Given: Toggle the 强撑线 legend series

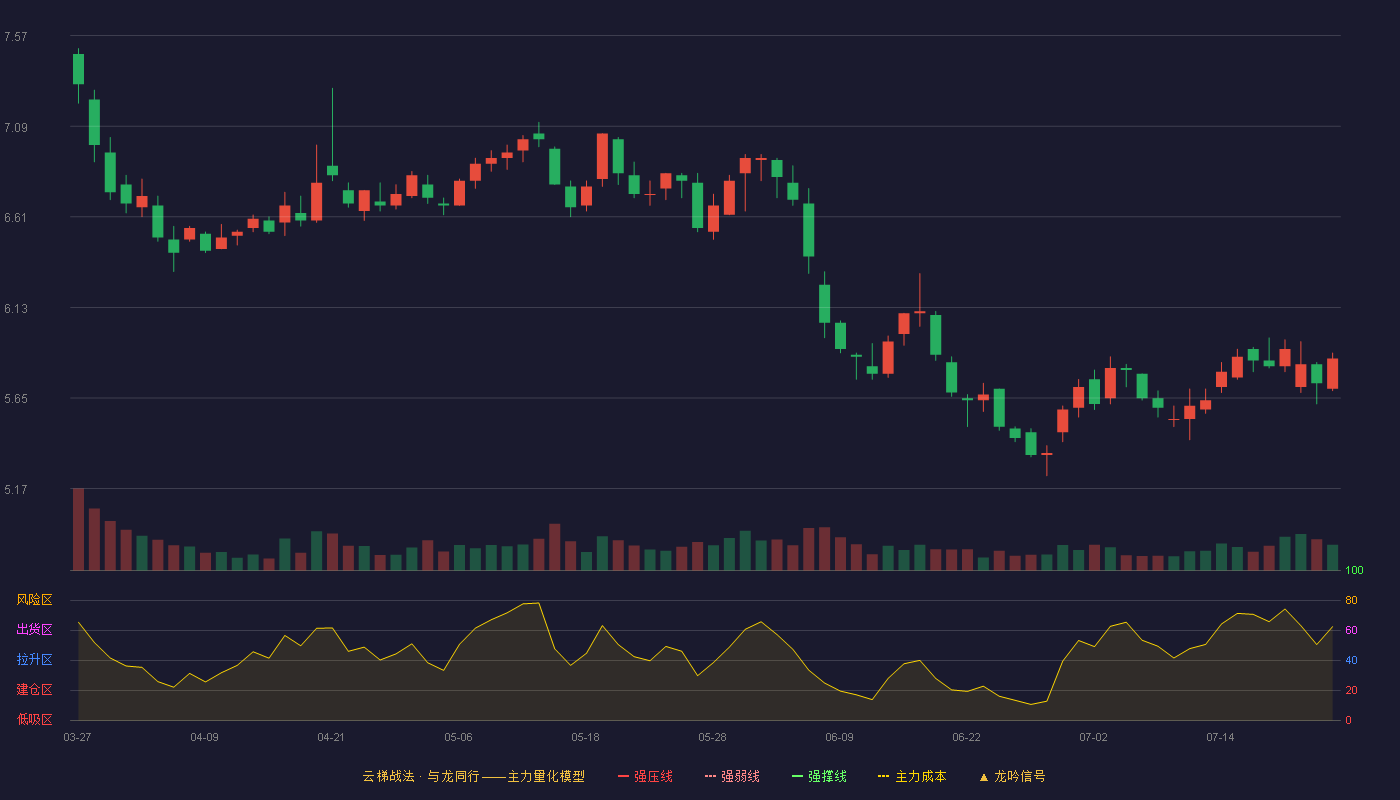Looking at the screenshot, I should [x=819, y=776].
